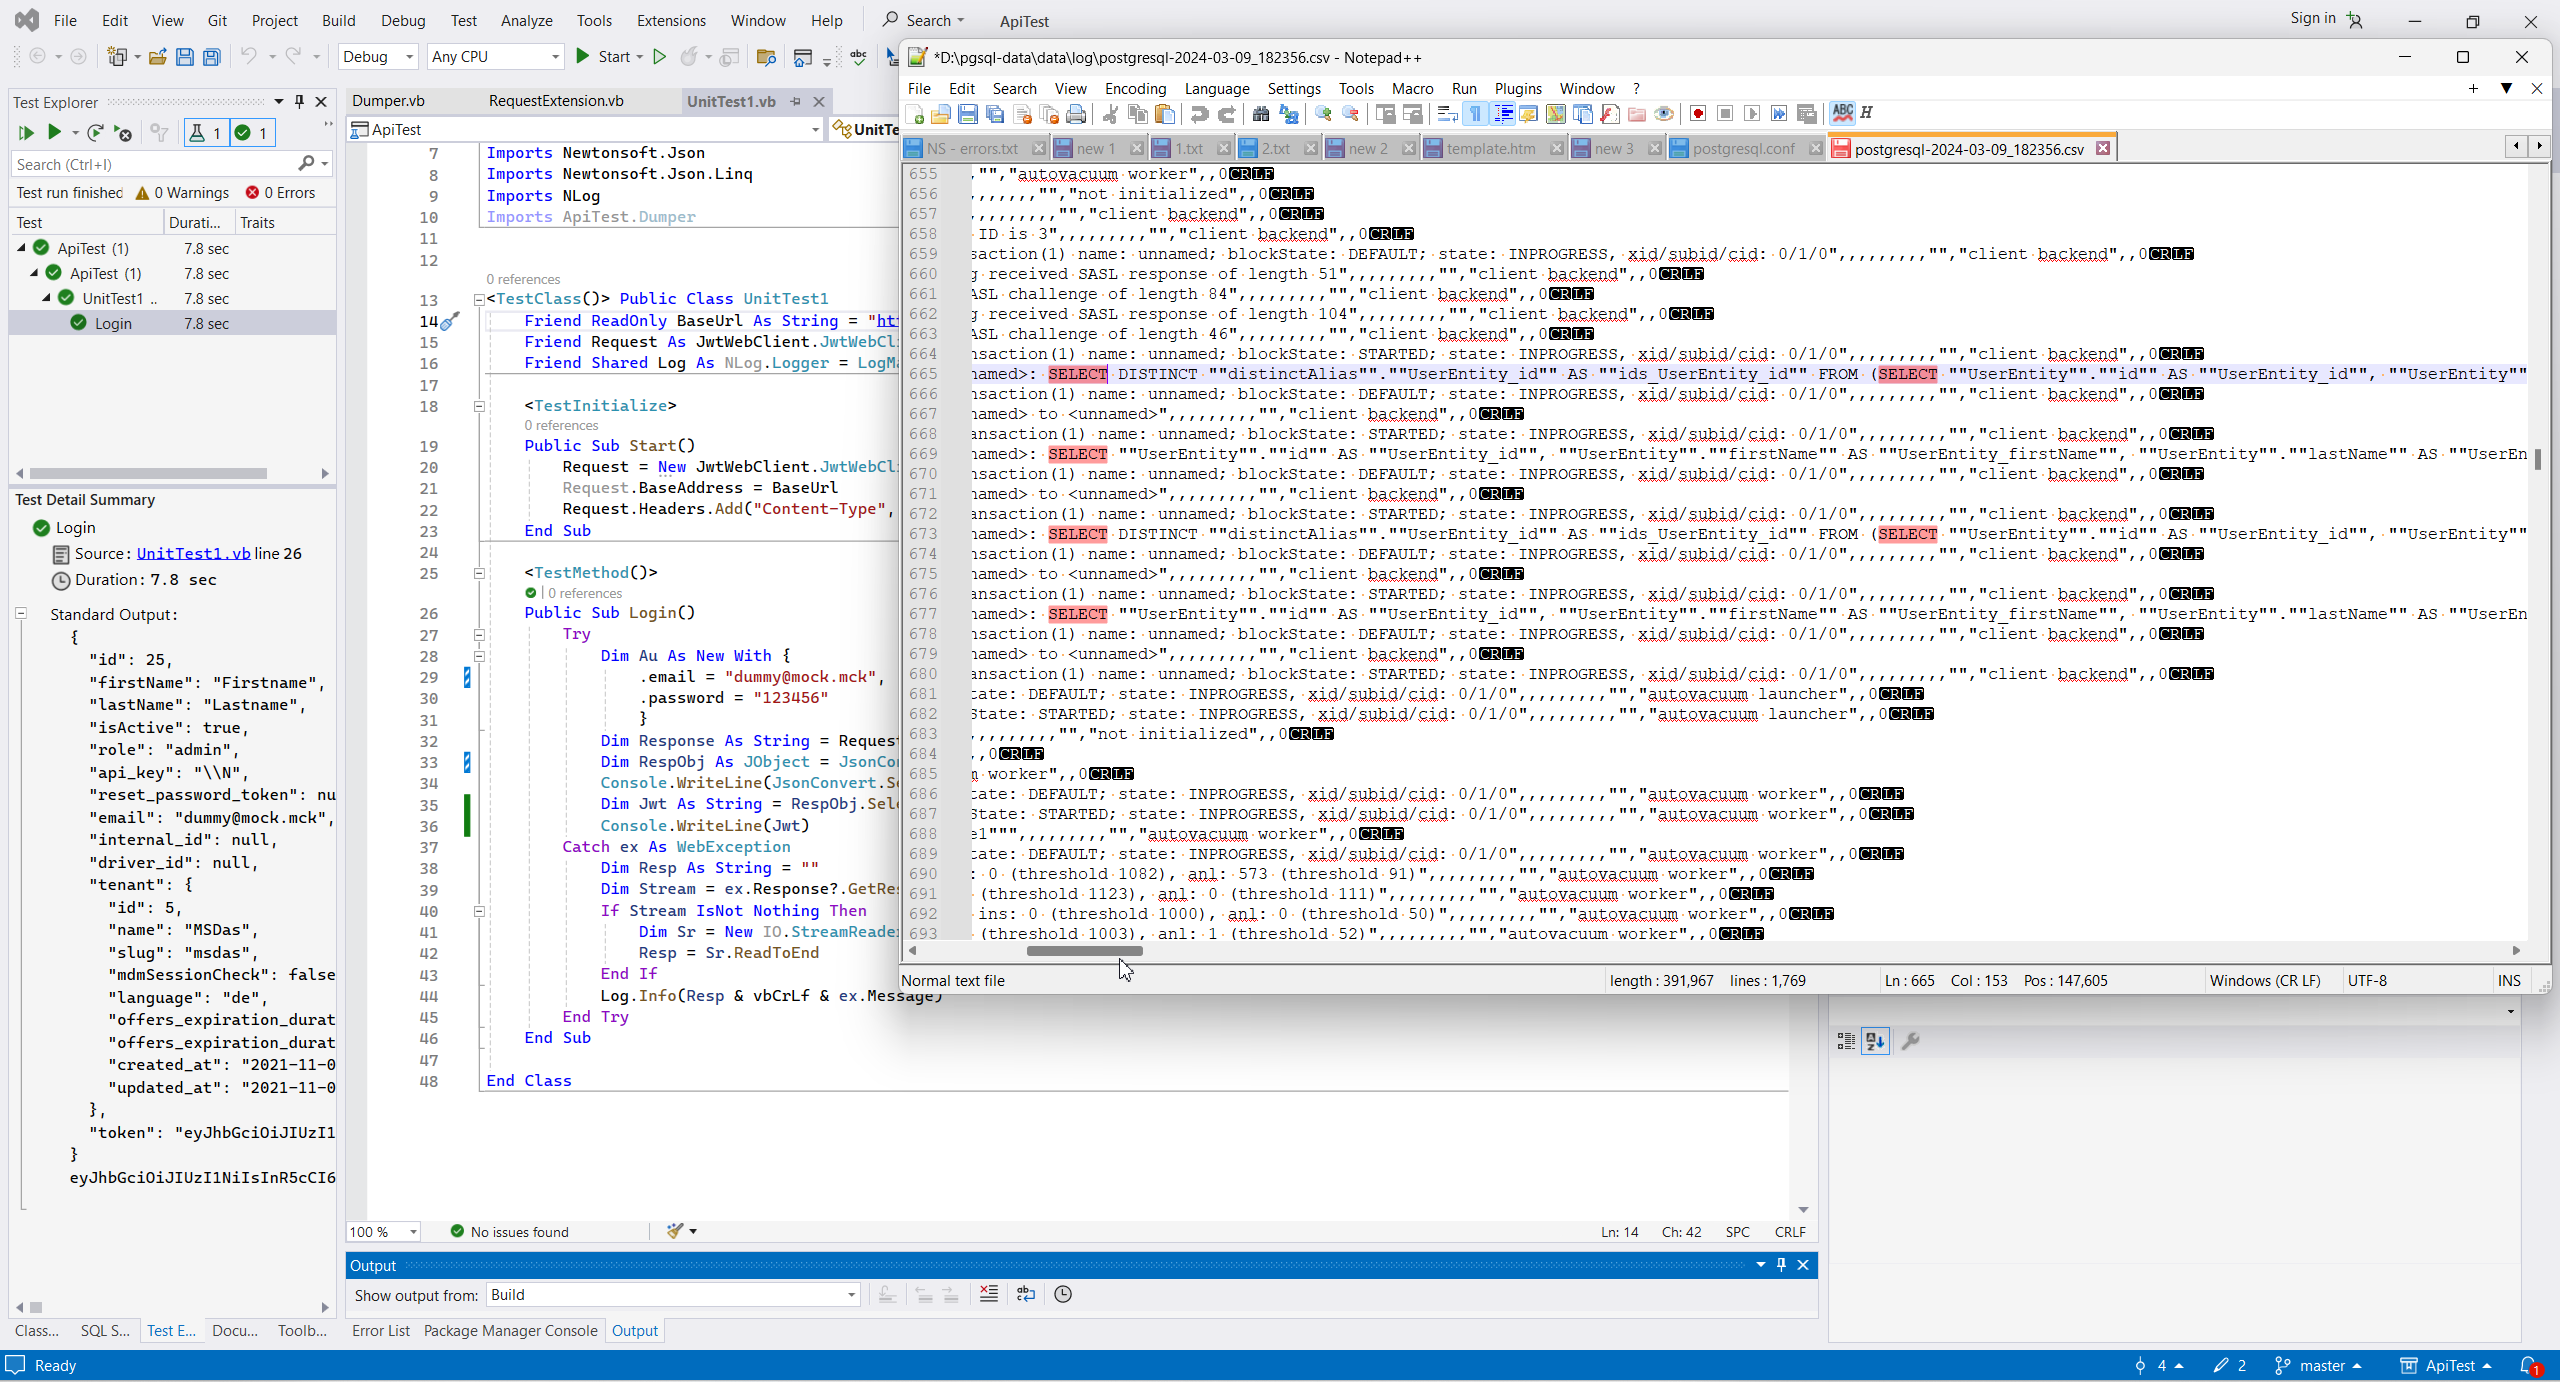Toggle Notepad++ spell check ABC button

pos(1842,113)
